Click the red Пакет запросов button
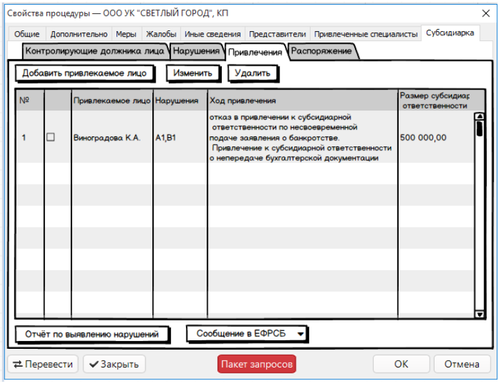The image size is (500, 382). coord(257,364)
